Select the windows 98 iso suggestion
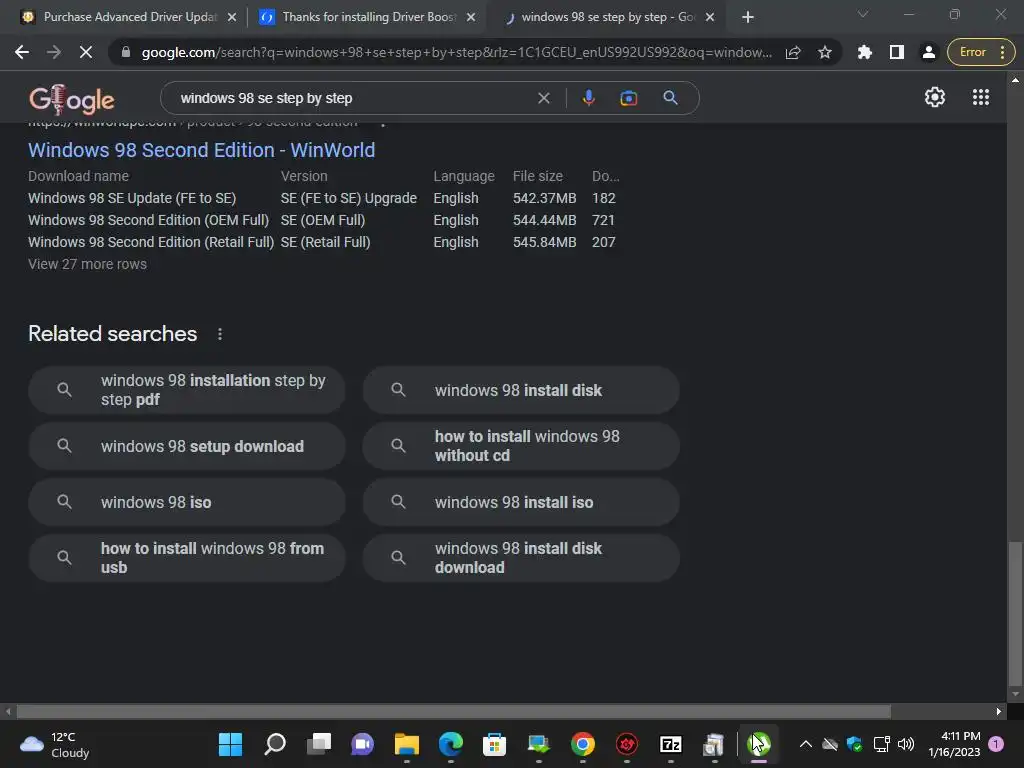The width and height of the screenshot is (1024, 768). (x=187, y=502)
